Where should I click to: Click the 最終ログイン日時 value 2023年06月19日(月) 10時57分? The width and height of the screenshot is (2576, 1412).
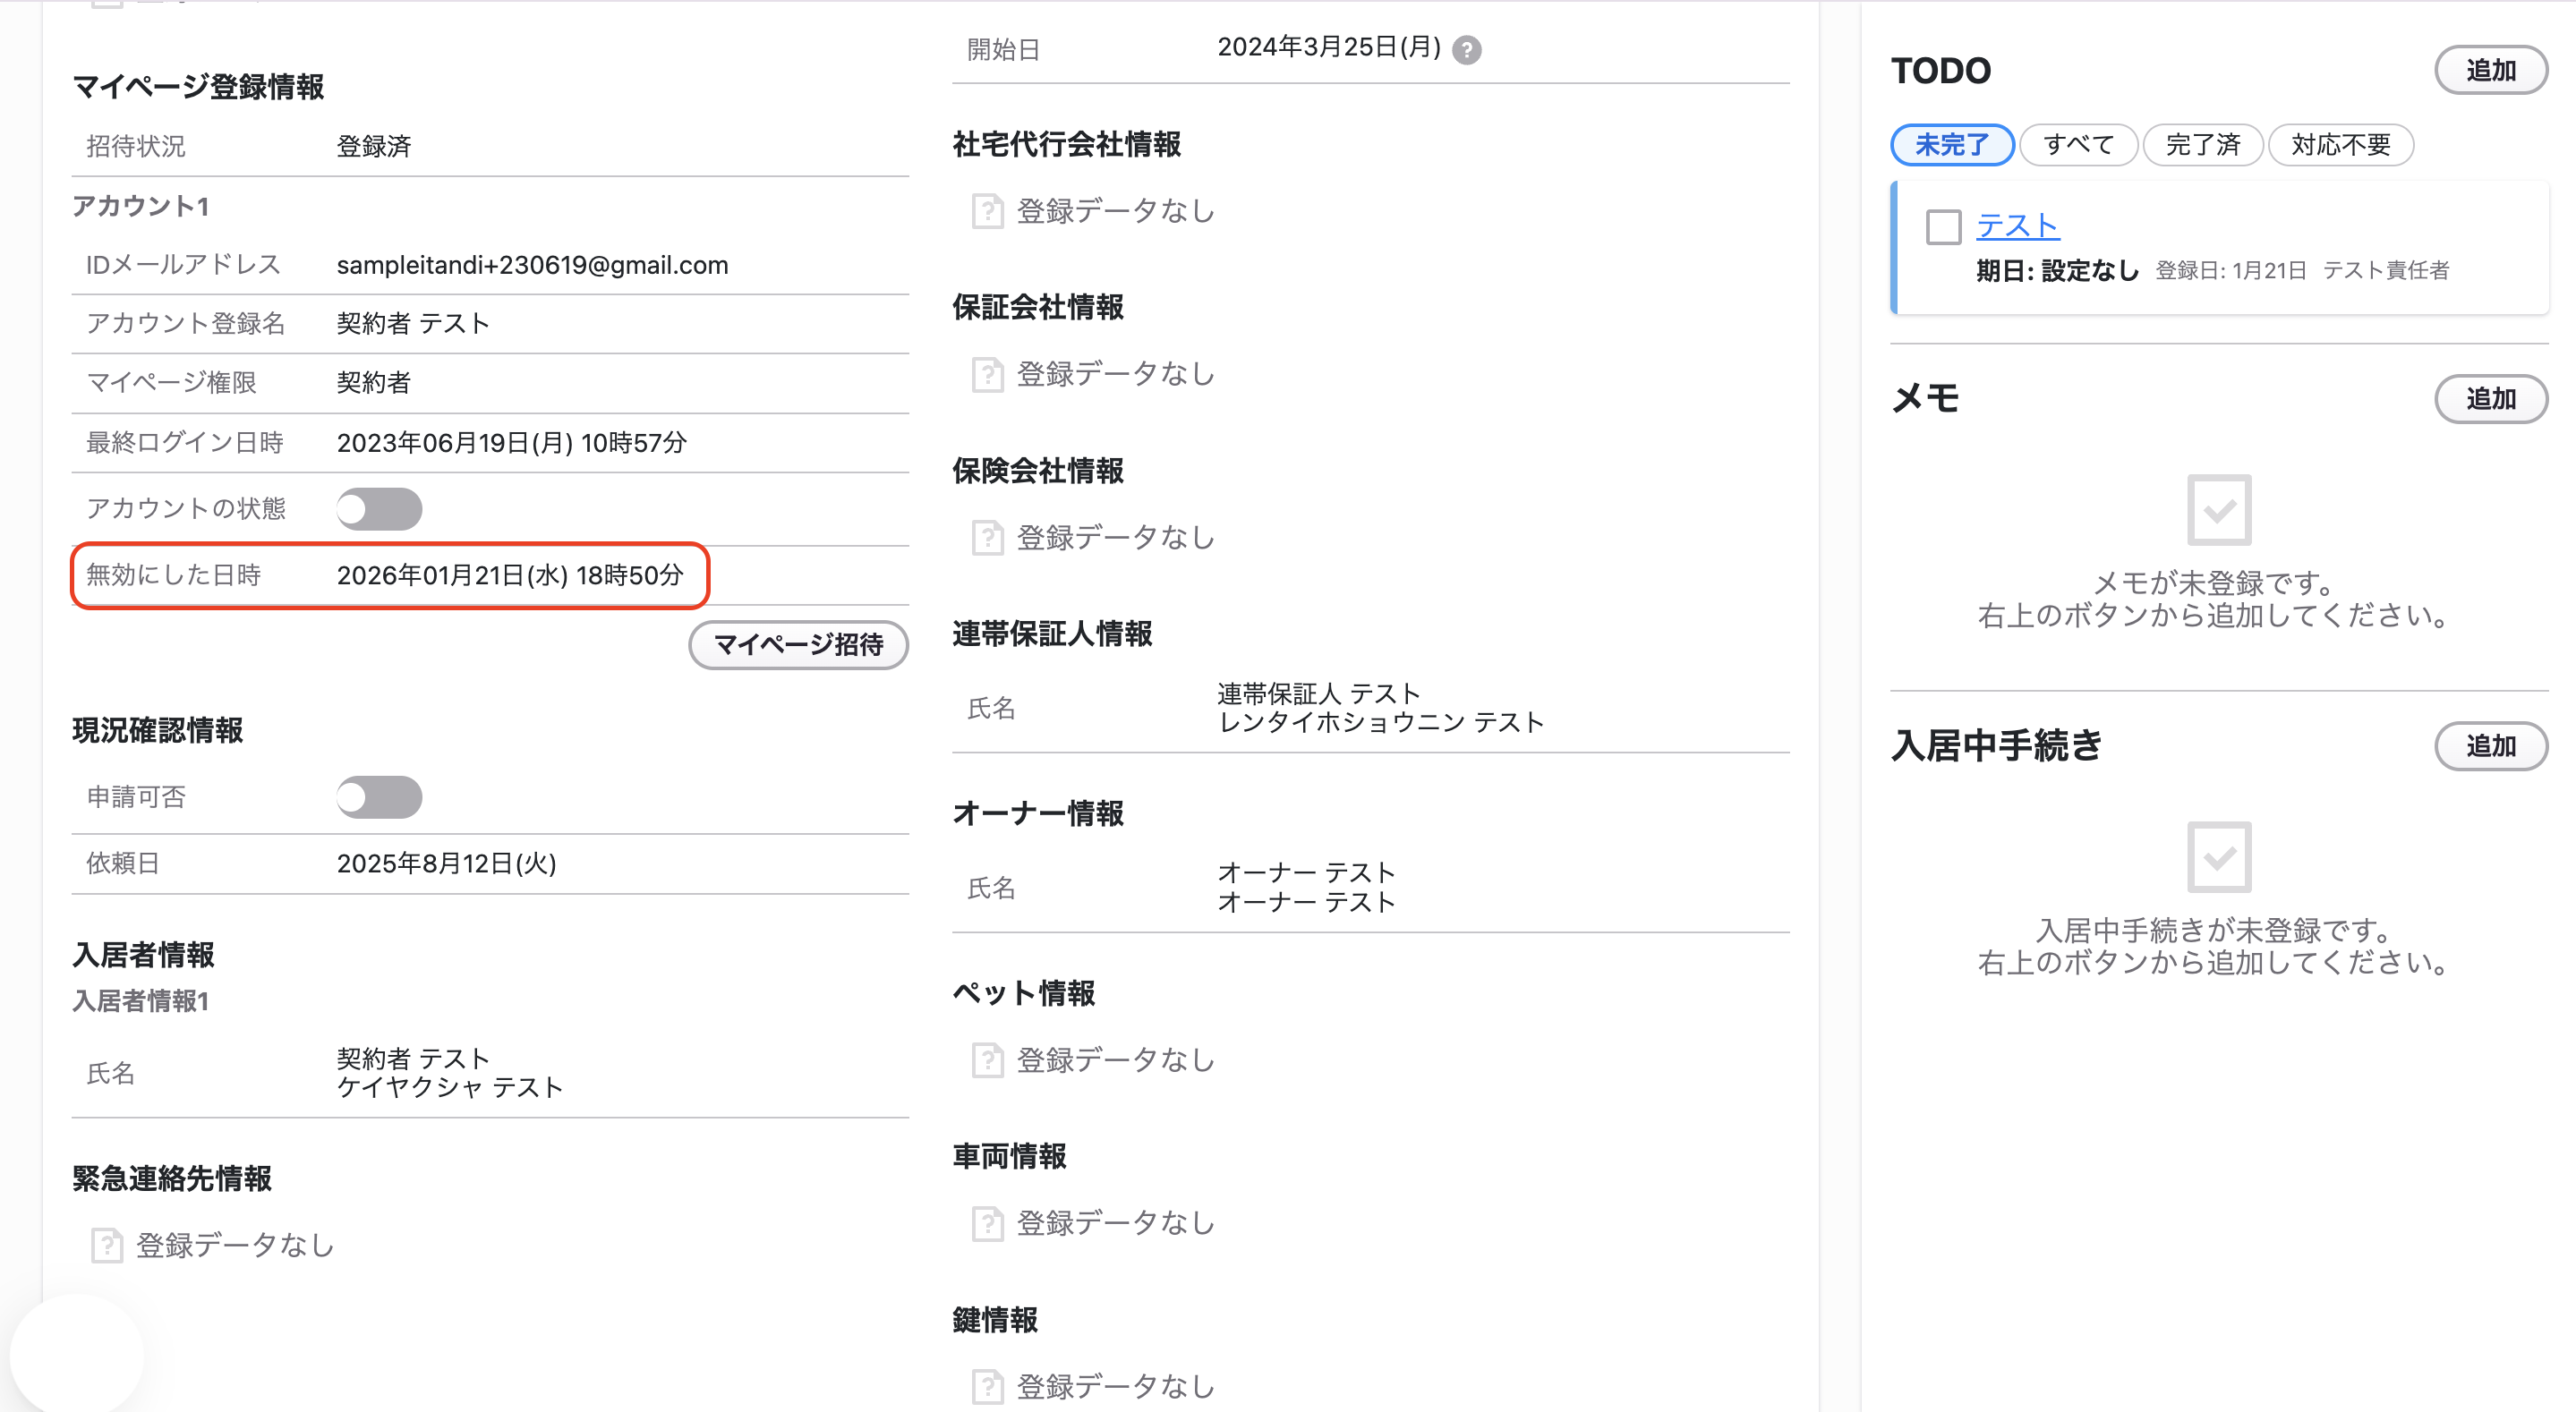click(x=512, y=442)
